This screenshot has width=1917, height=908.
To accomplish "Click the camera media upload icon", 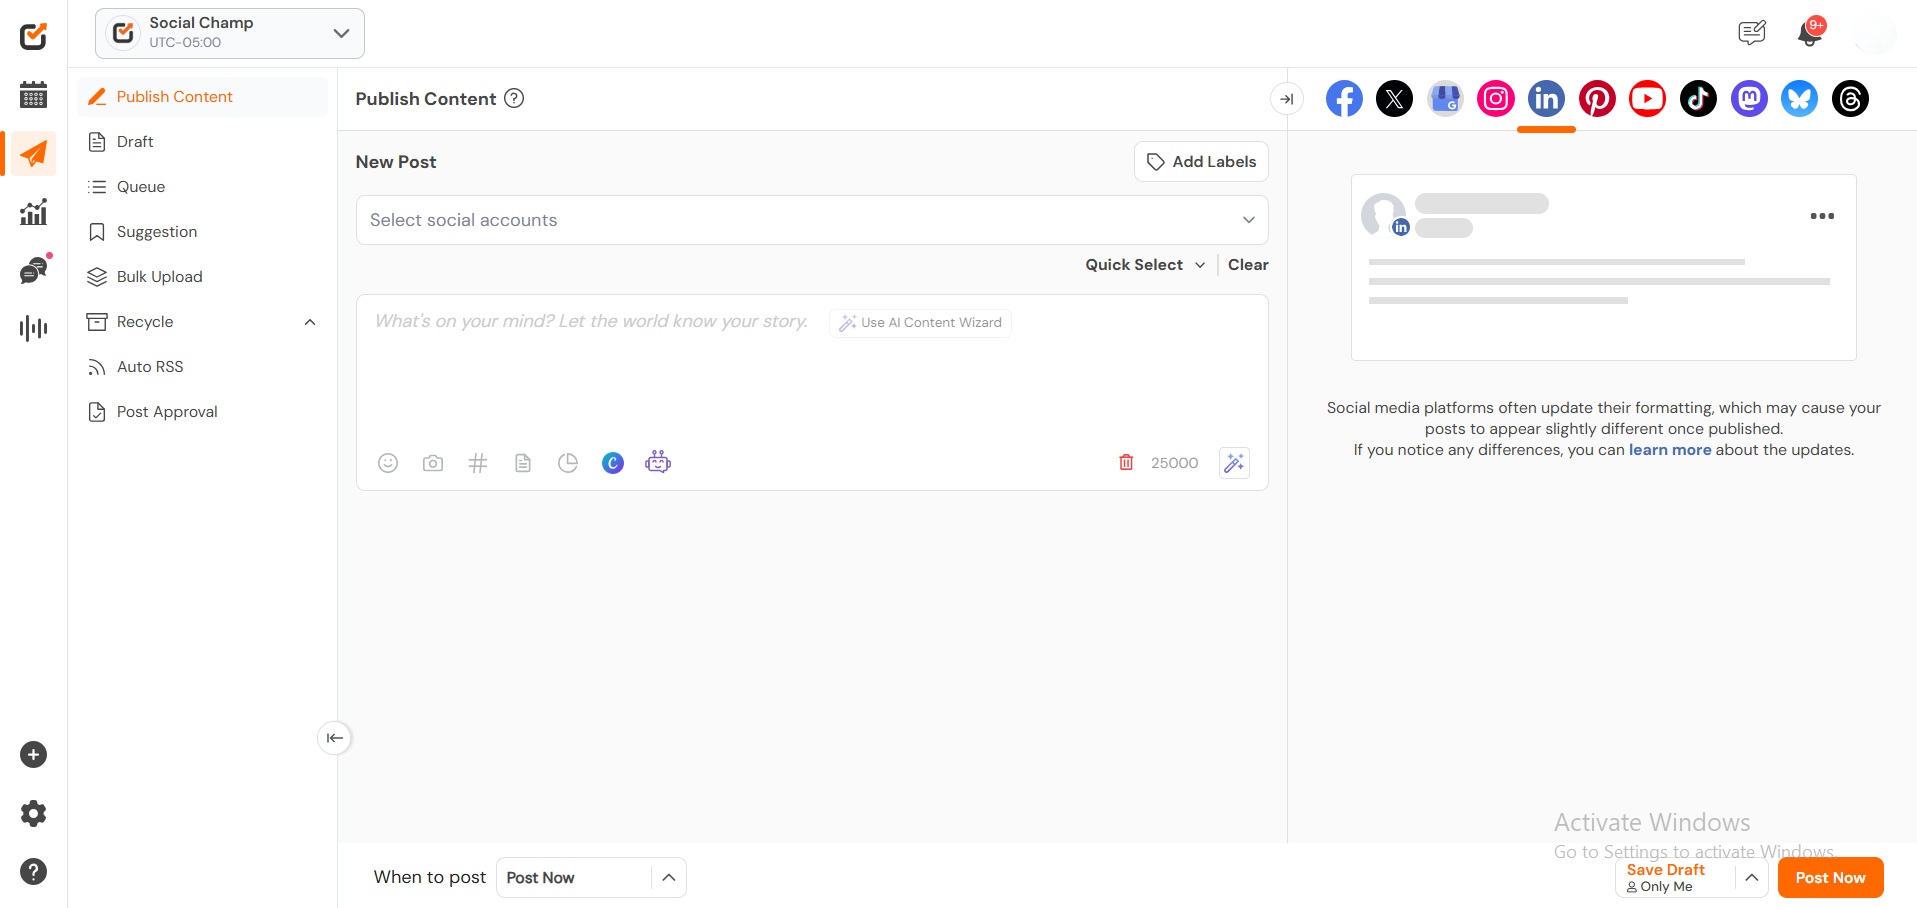I will [x=433, y=463].
